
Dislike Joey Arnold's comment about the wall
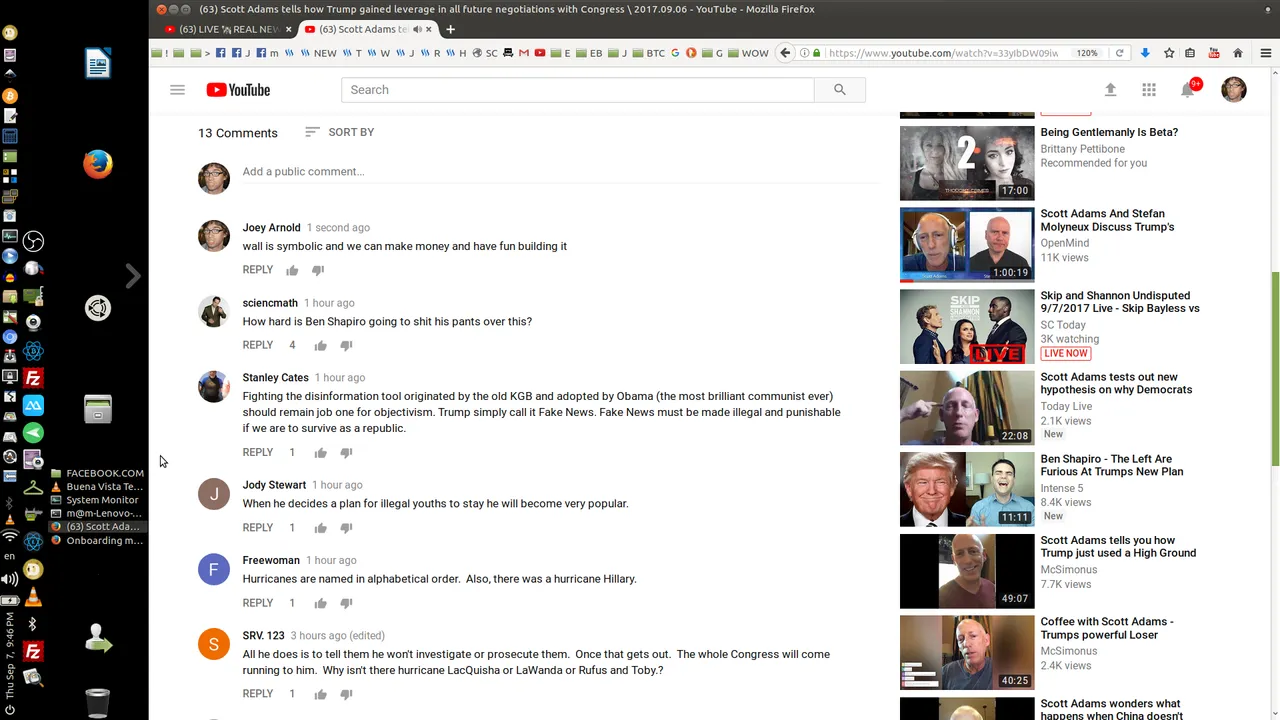pos(318,270)
